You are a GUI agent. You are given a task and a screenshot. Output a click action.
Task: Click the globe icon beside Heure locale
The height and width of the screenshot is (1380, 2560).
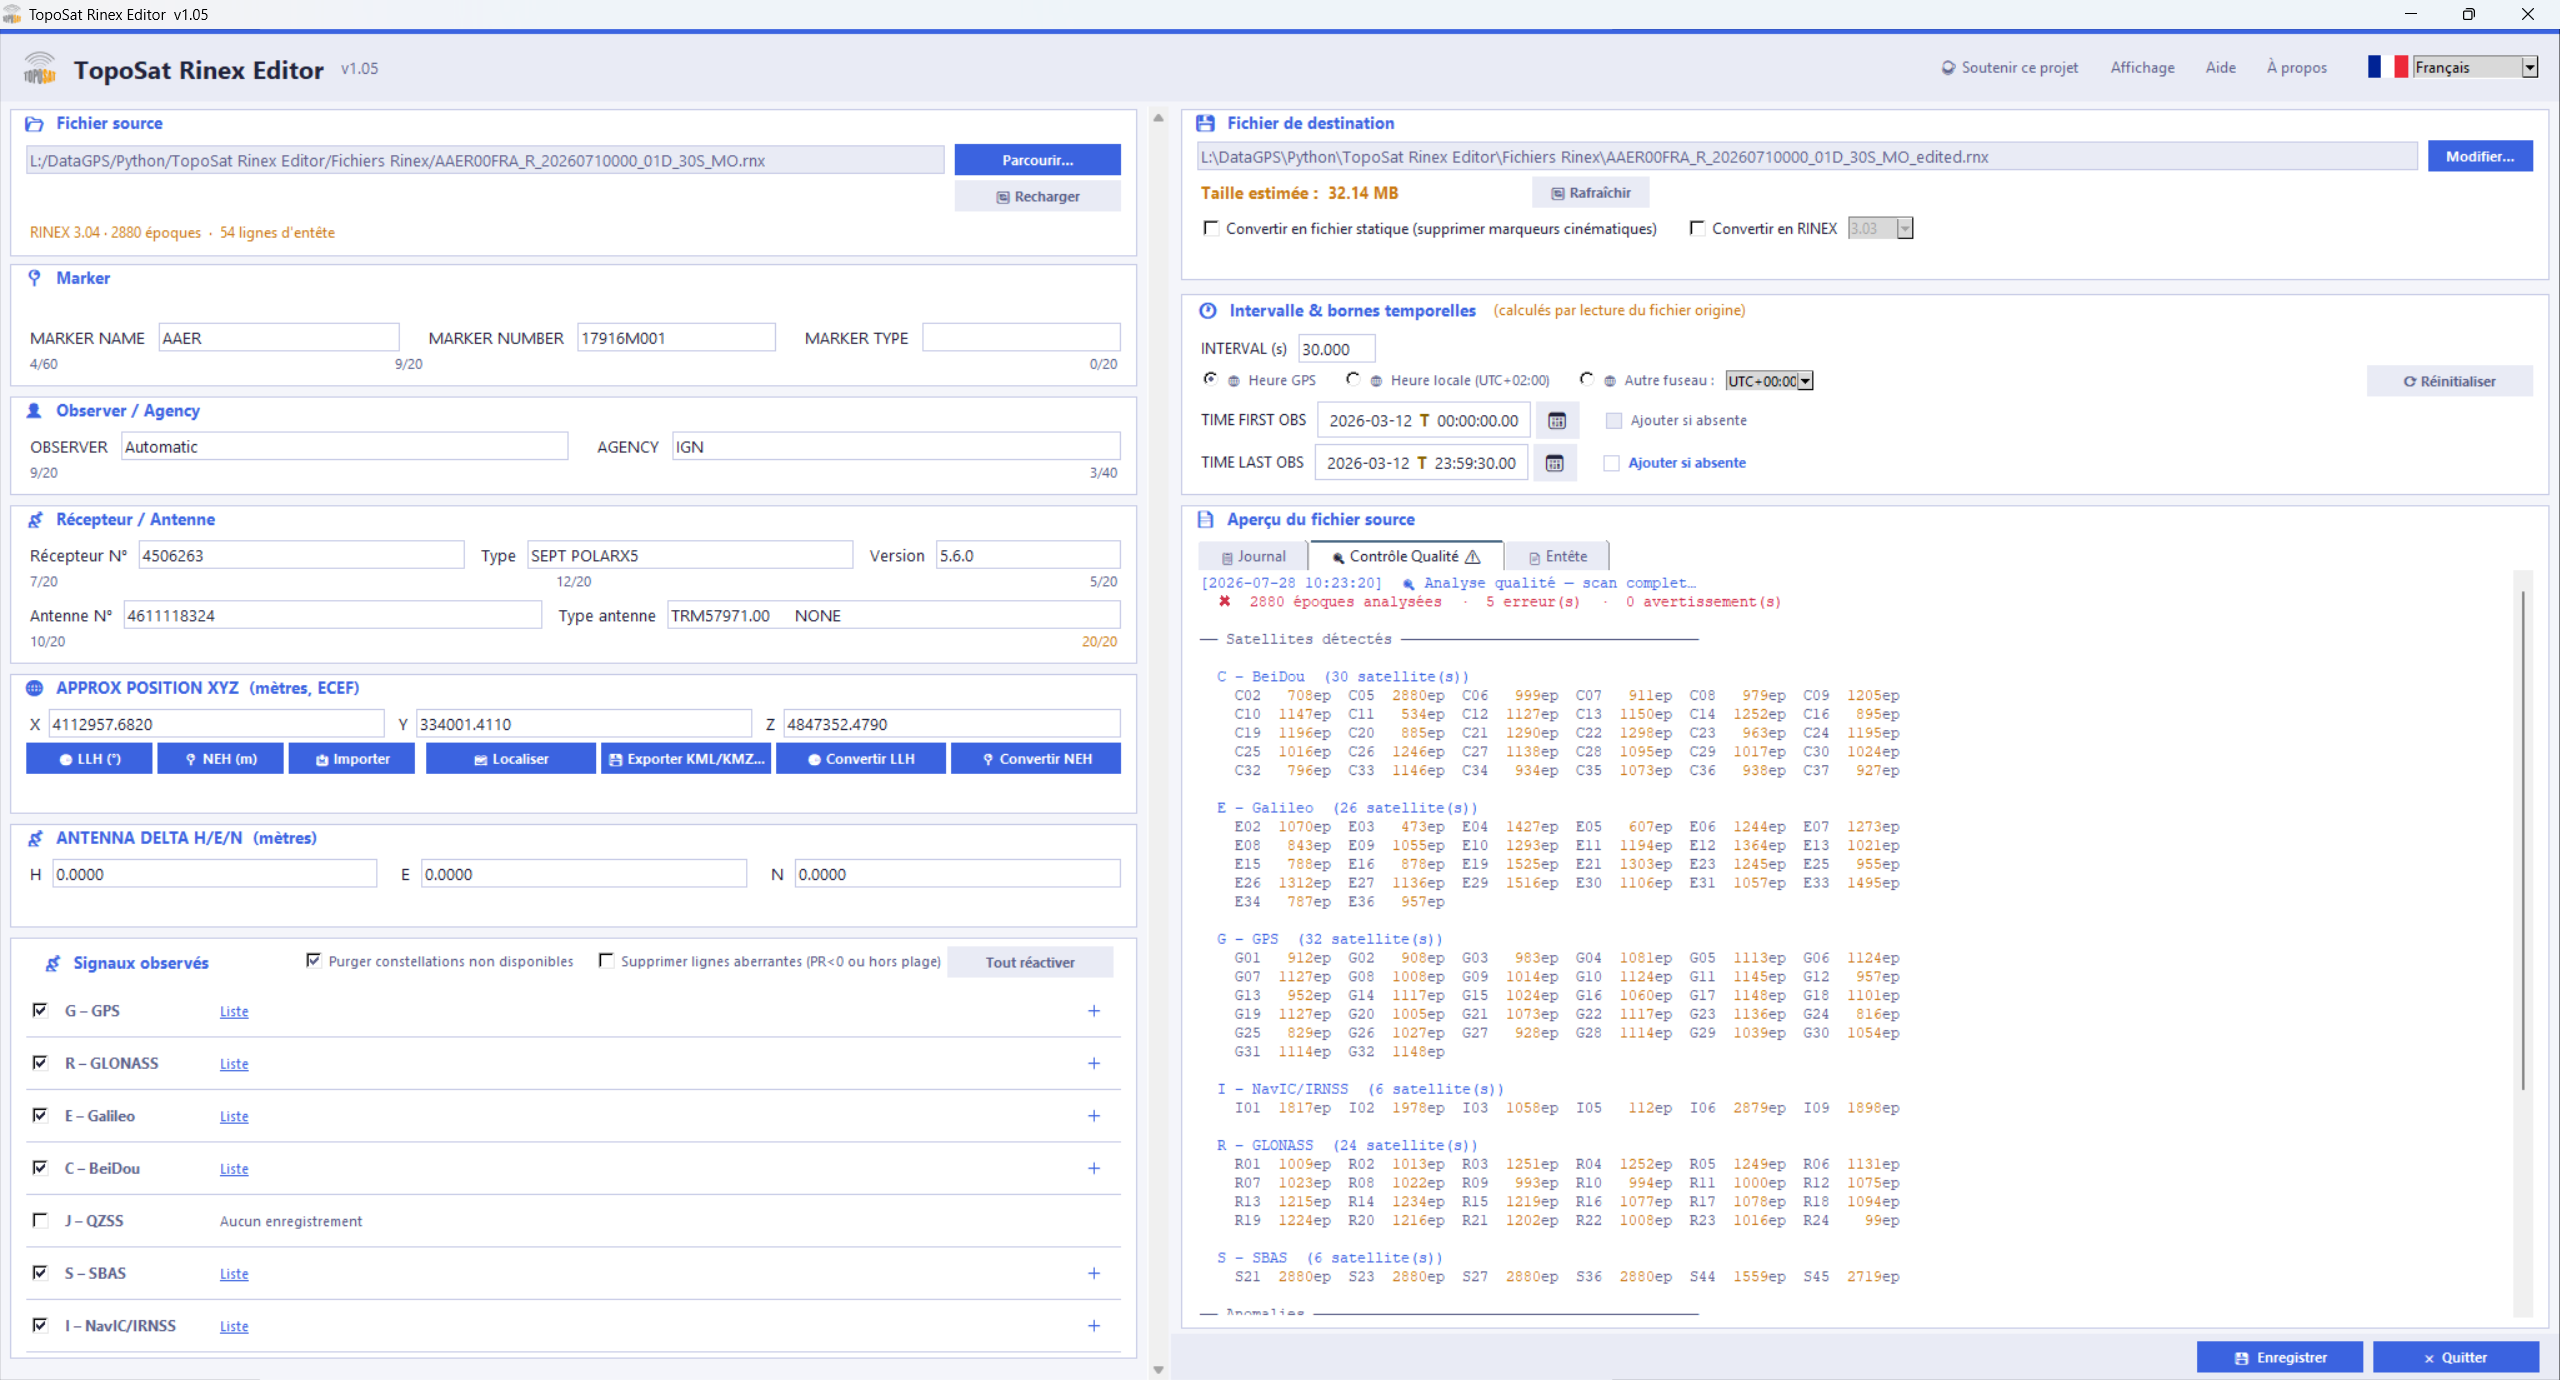(1377, 381)
